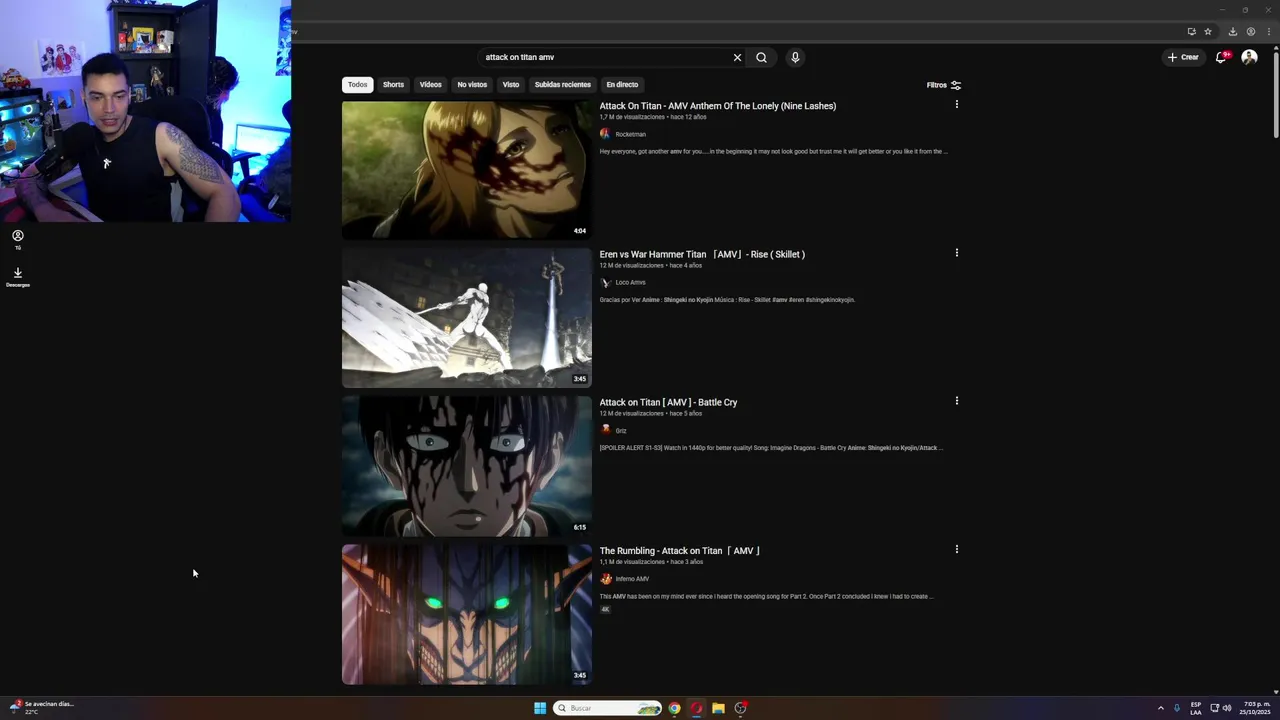Open Chrome from the taskbar
This screenshot has height=720, width=1280.
pos(674,708)
